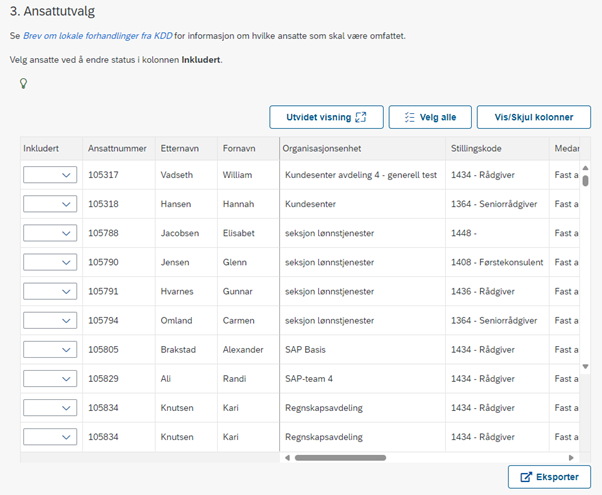The image size is (602, 495).
Task: Click the Inkludert column header
Action: 51,149
